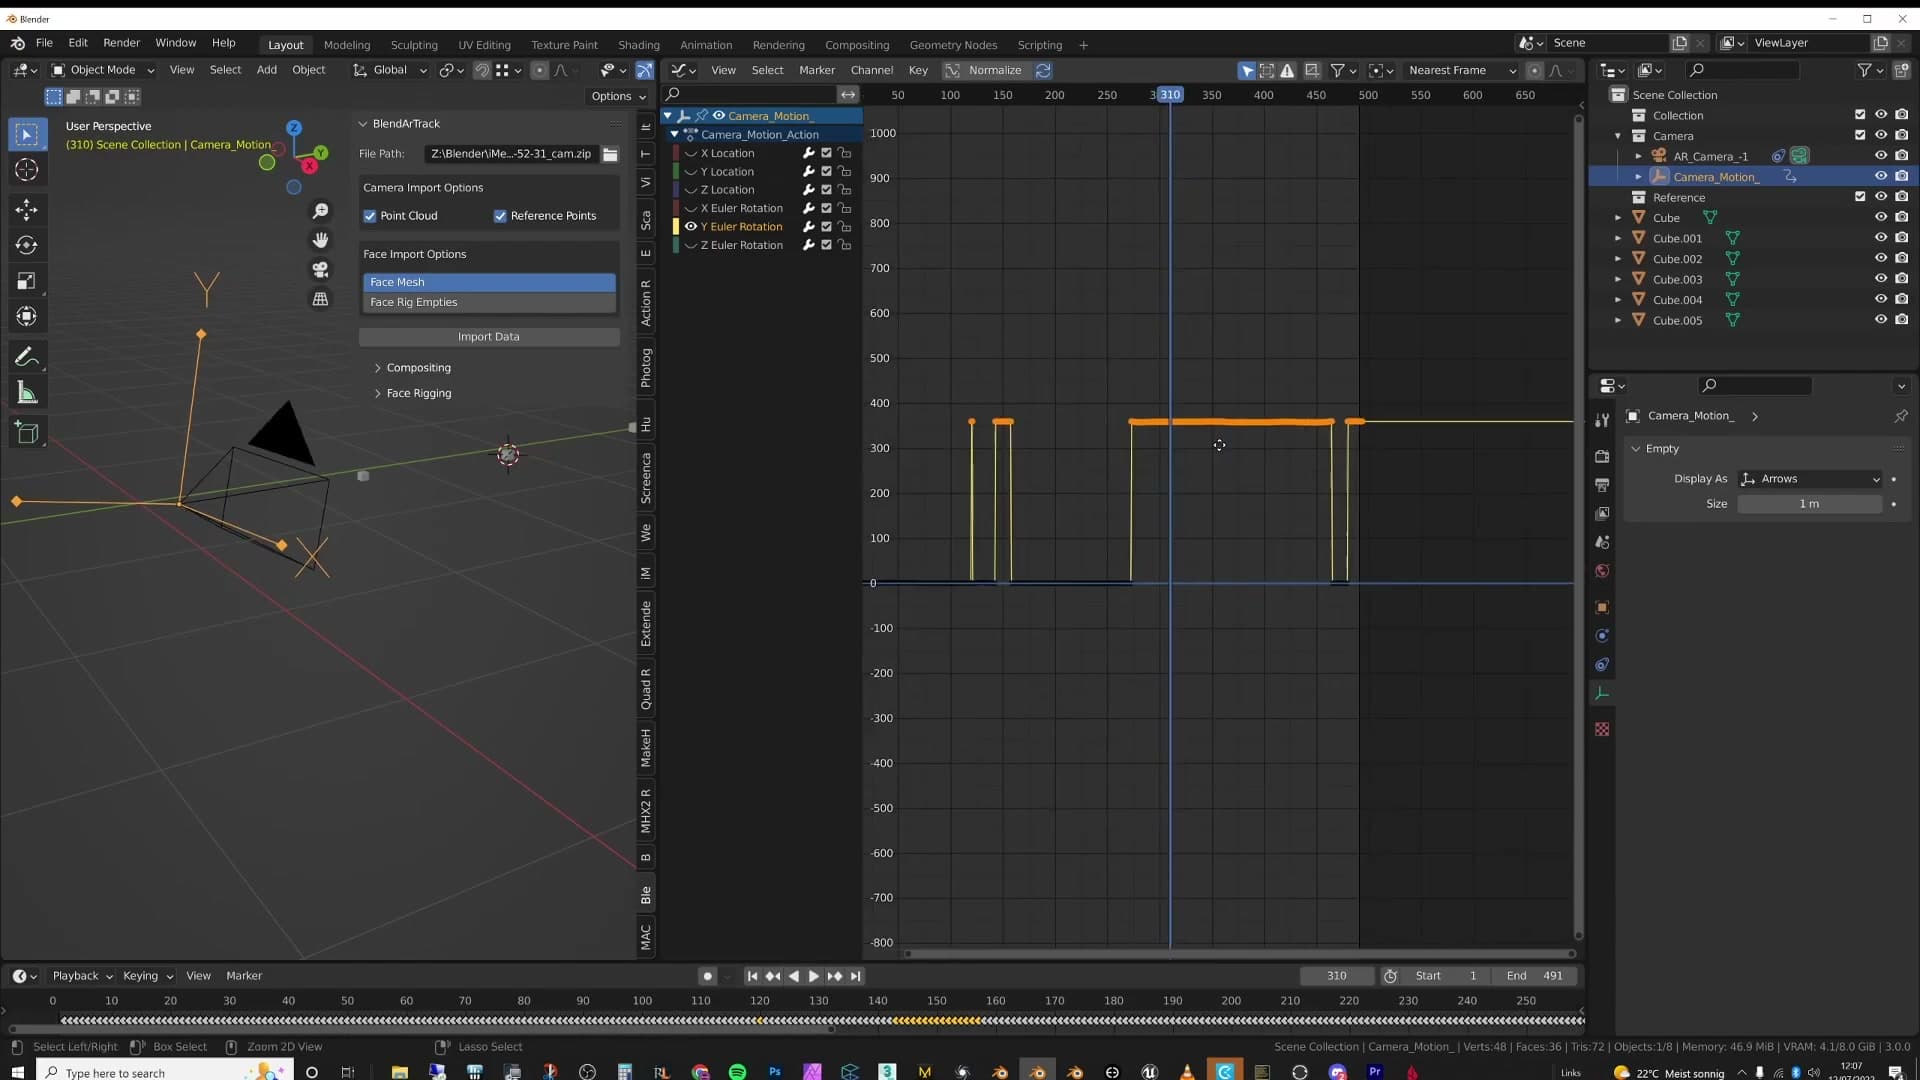This screenshot has height=1080, width=1920.
Task: Open the Object Mode dropdown
Action: (103, 70)
